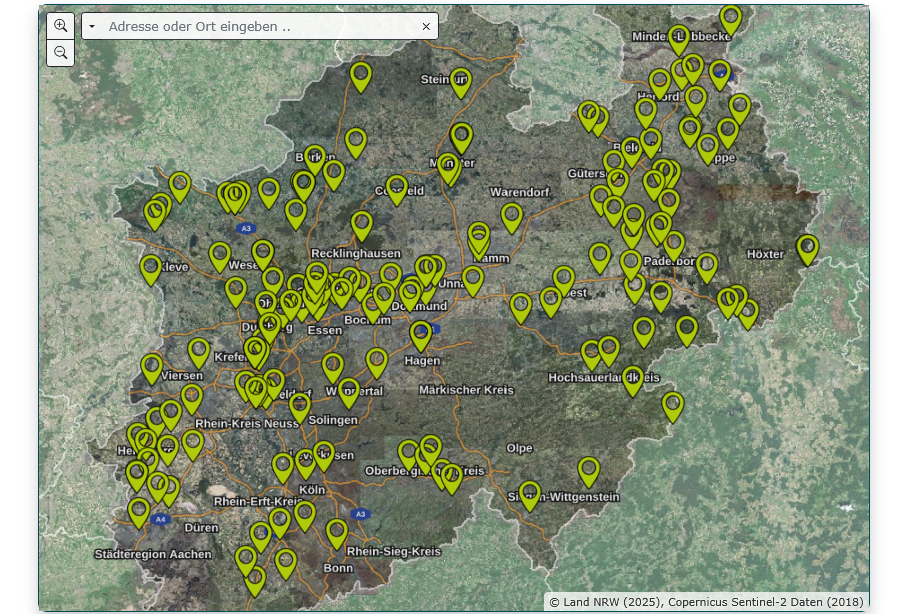Zoom in on the map
This screenshot has height=614, width=916.
click(61, 26)
